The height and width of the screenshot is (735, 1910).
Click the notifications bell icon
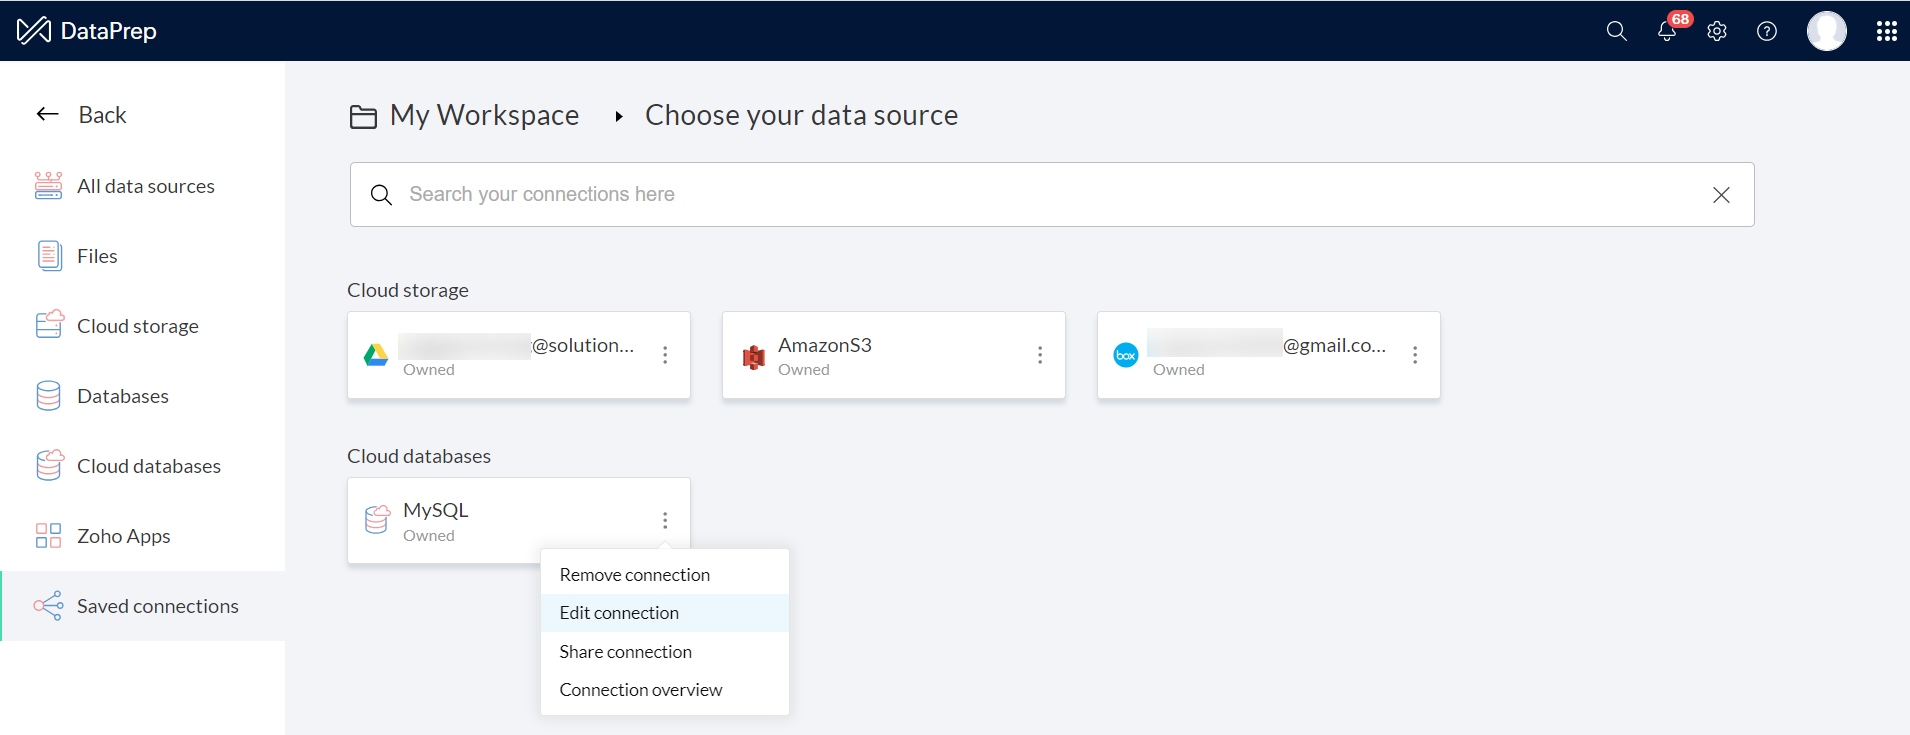pyautogui.click(x=1666, y=31)
